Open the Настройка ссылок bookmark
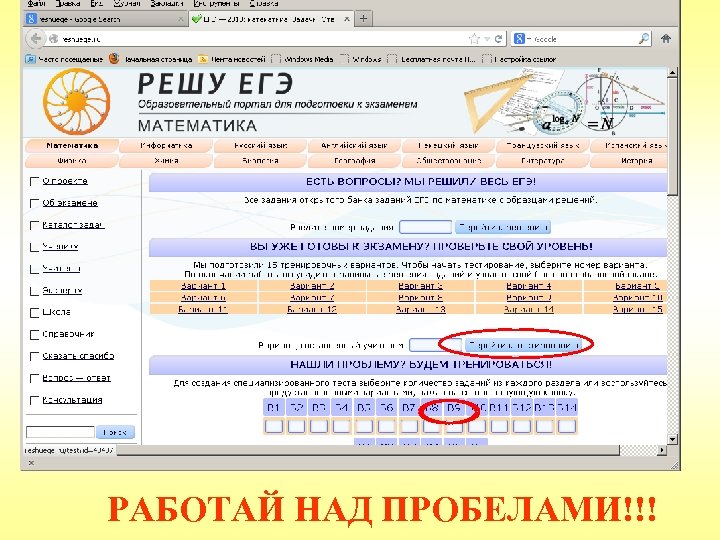This screenshot has width=720, height=540. tap(519, 59)
